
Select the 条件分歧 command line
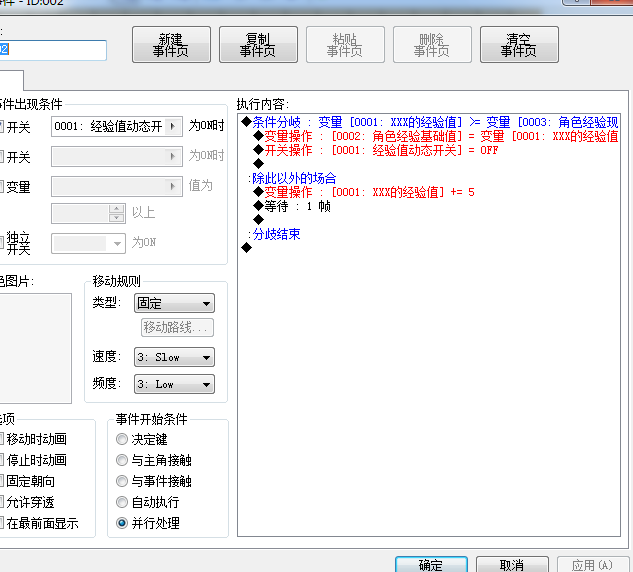coord(430,122)
